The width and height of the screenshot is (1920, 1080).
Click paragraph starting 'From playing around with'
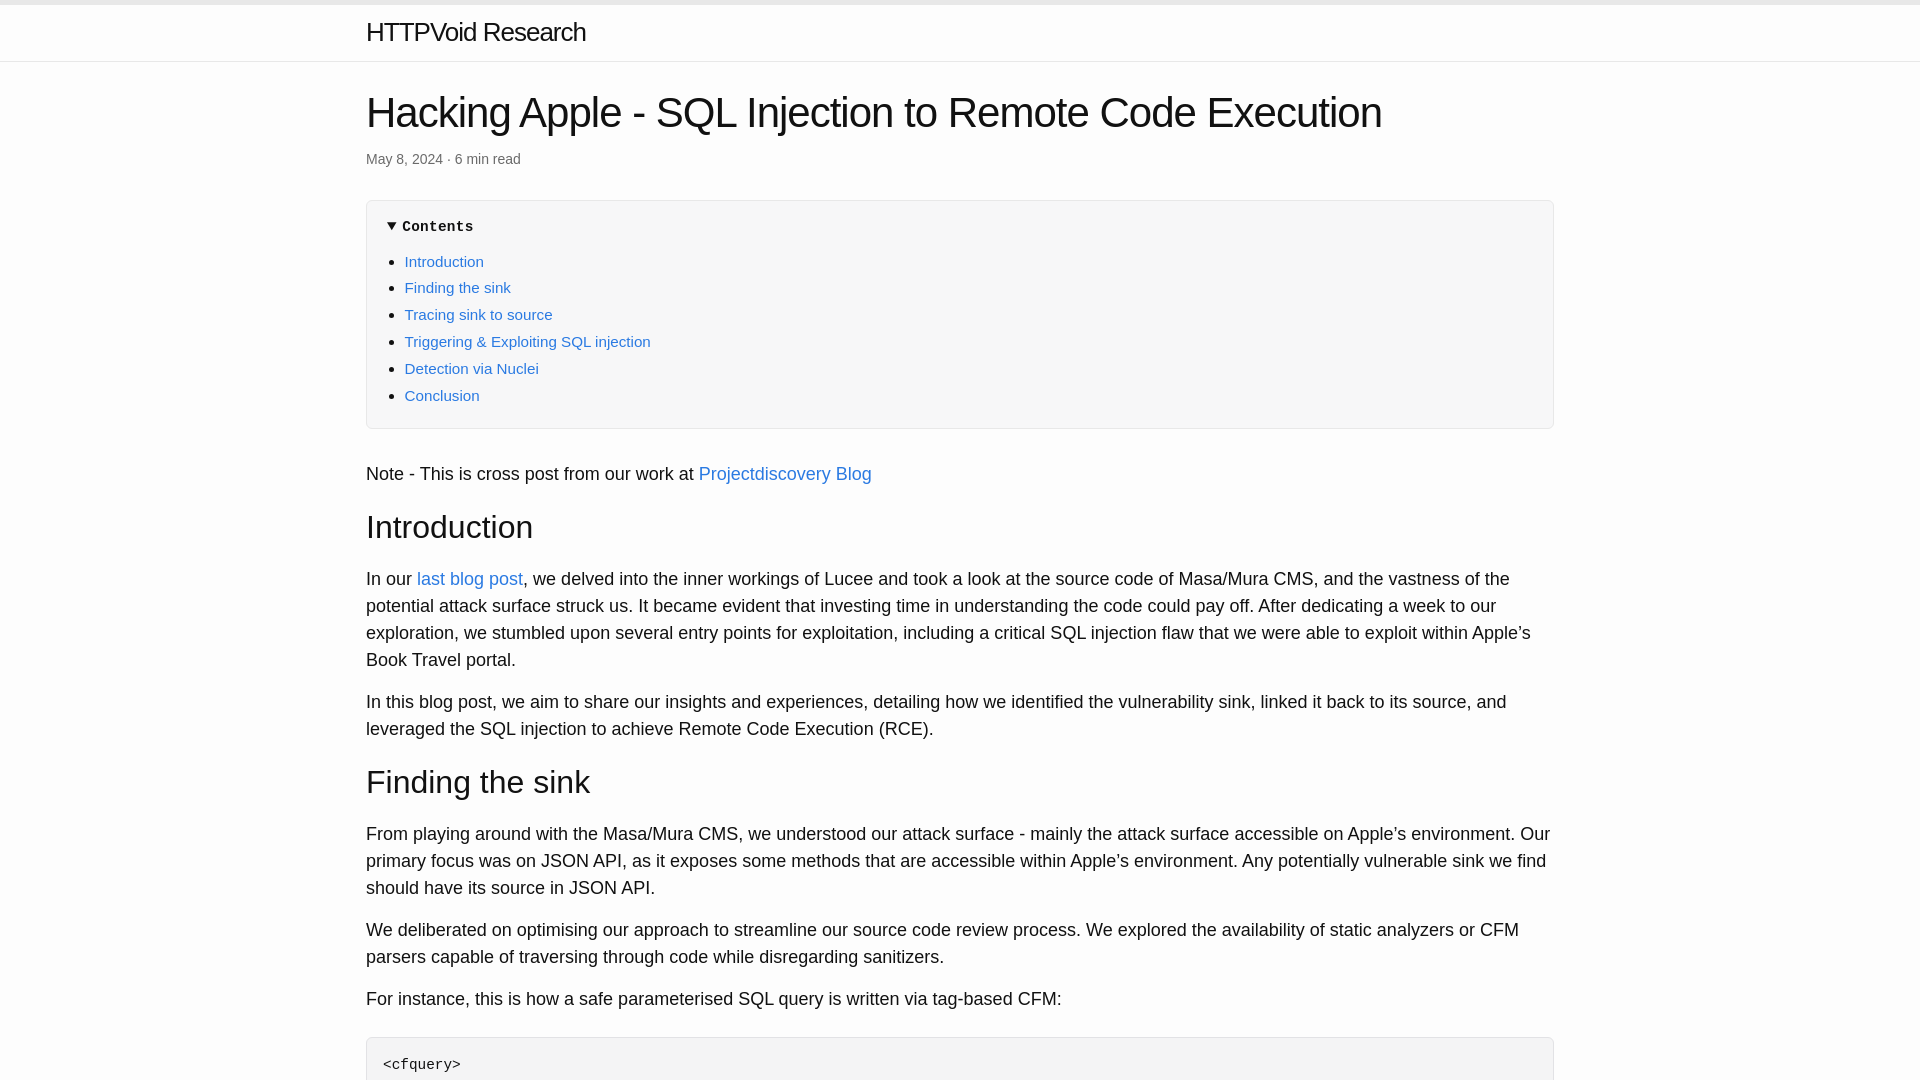click(958, 861)
